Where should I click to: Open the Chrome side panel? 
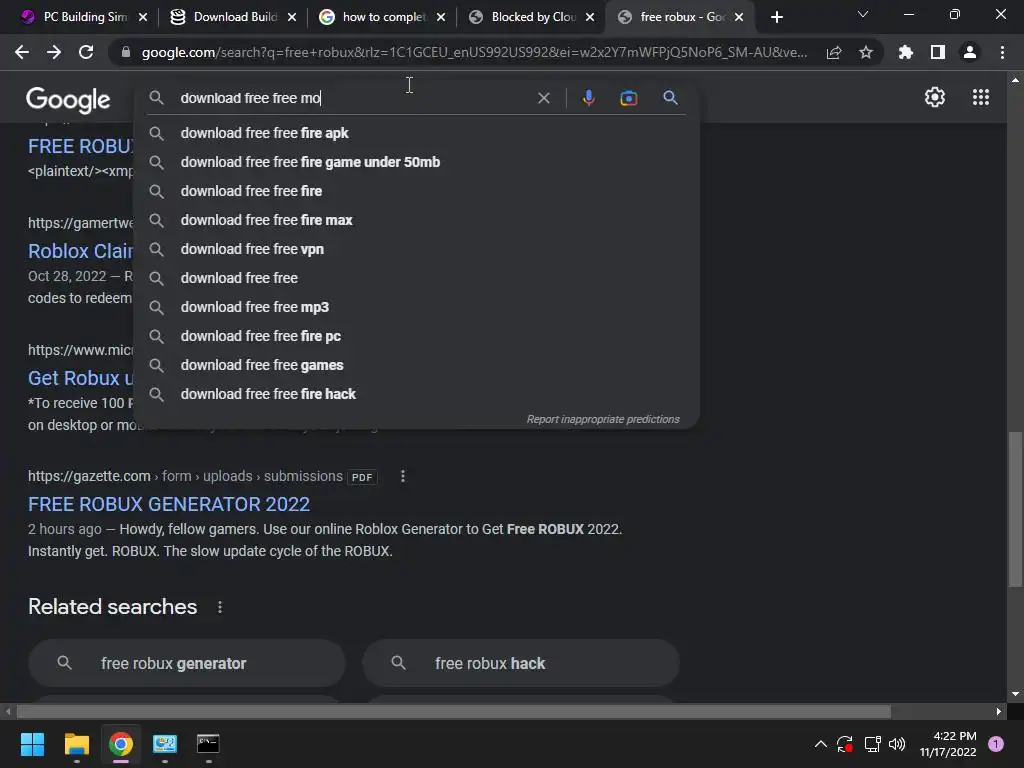[938, 52]
